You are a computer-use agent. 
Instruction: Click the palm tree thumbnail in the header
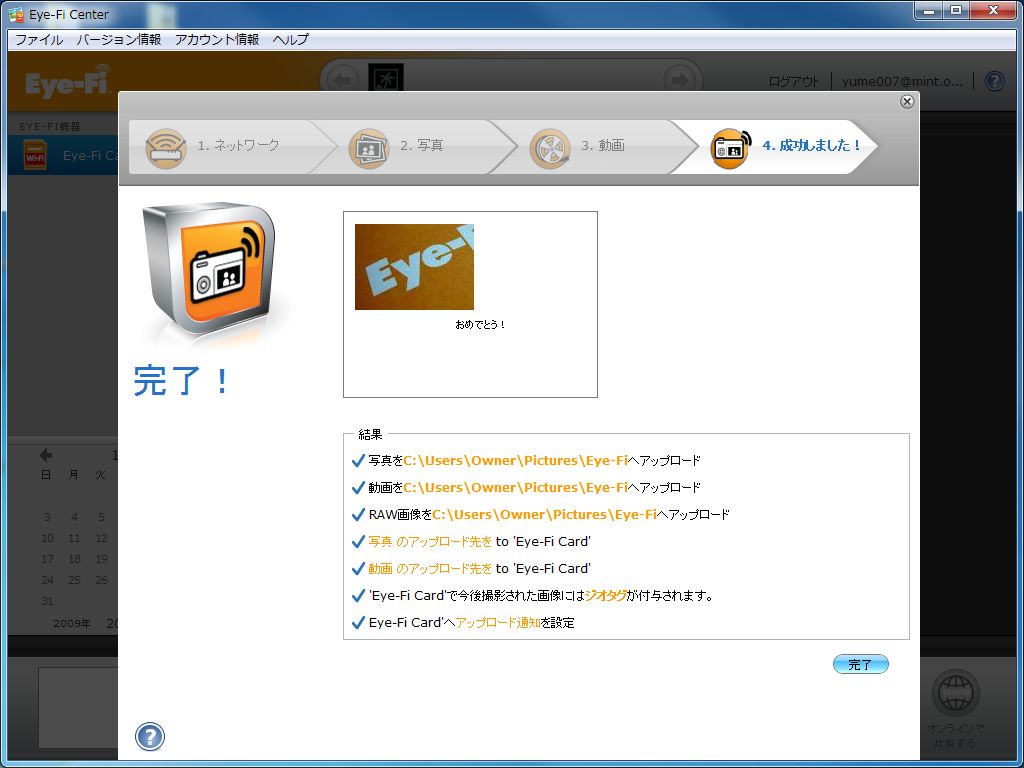(x=386, y=78)
